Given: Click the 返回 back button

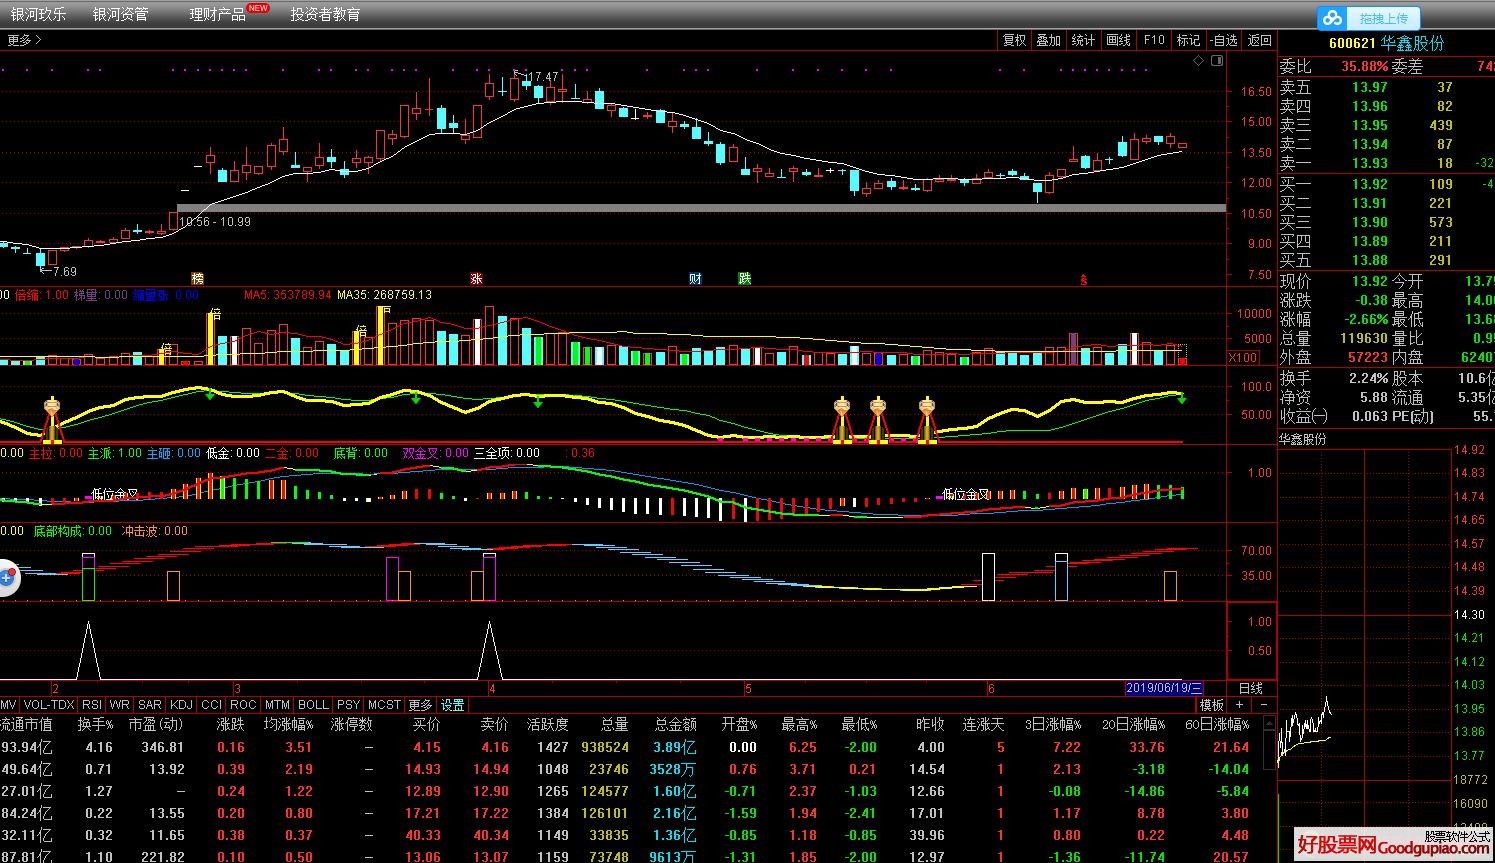Looking at the screenshot, I should click(x=1260, y=40).
